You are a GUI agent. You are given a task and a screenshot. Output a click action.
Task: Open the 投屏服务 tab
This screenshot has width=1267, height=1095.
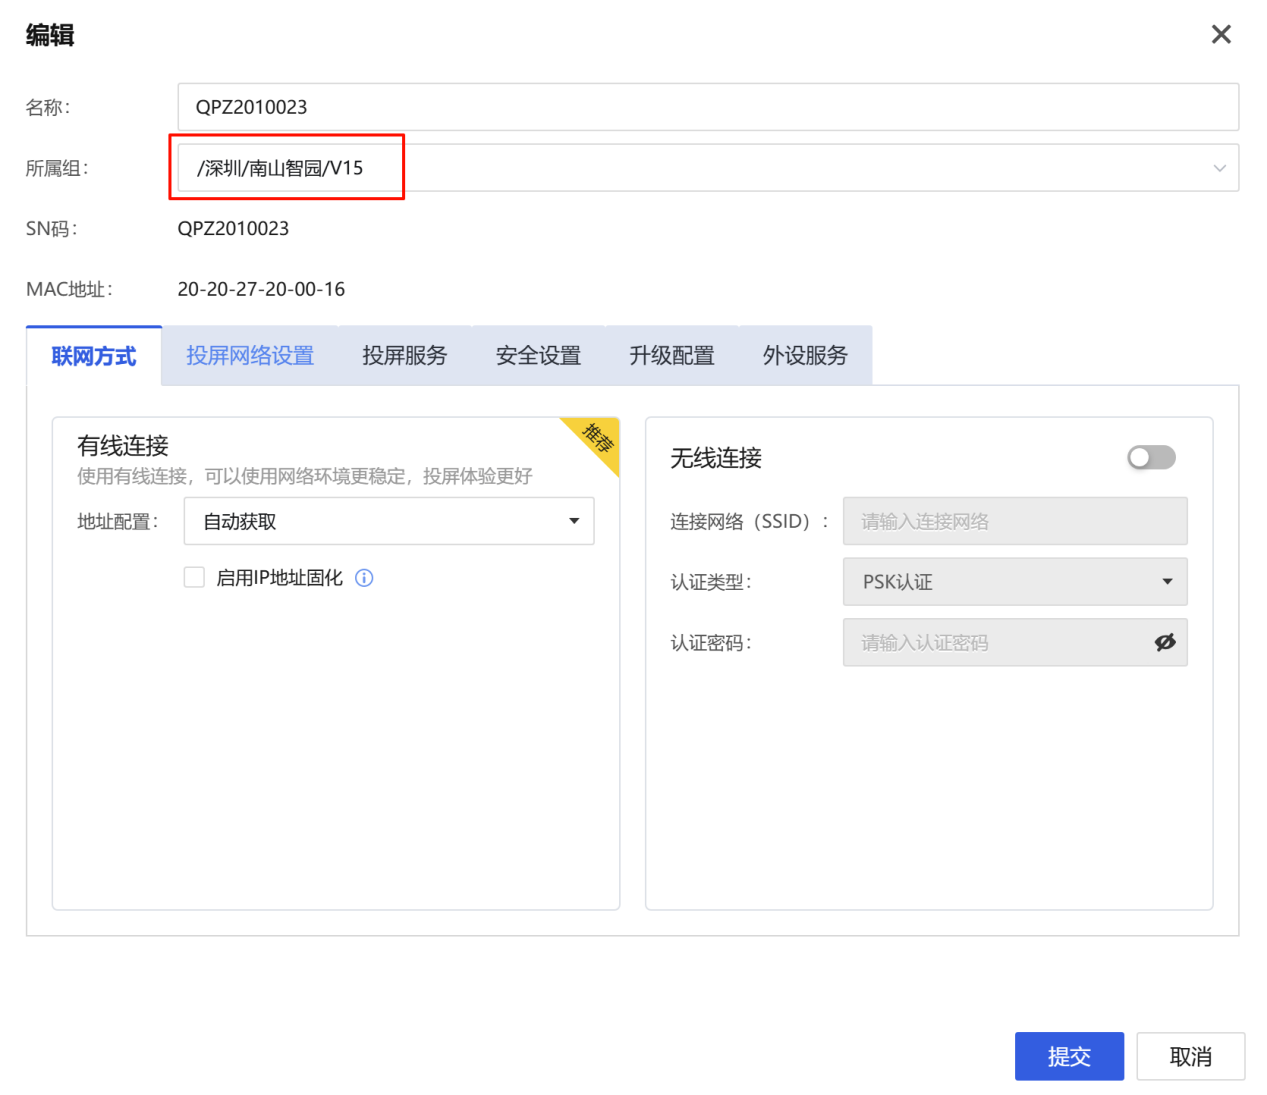coord(404,356)
